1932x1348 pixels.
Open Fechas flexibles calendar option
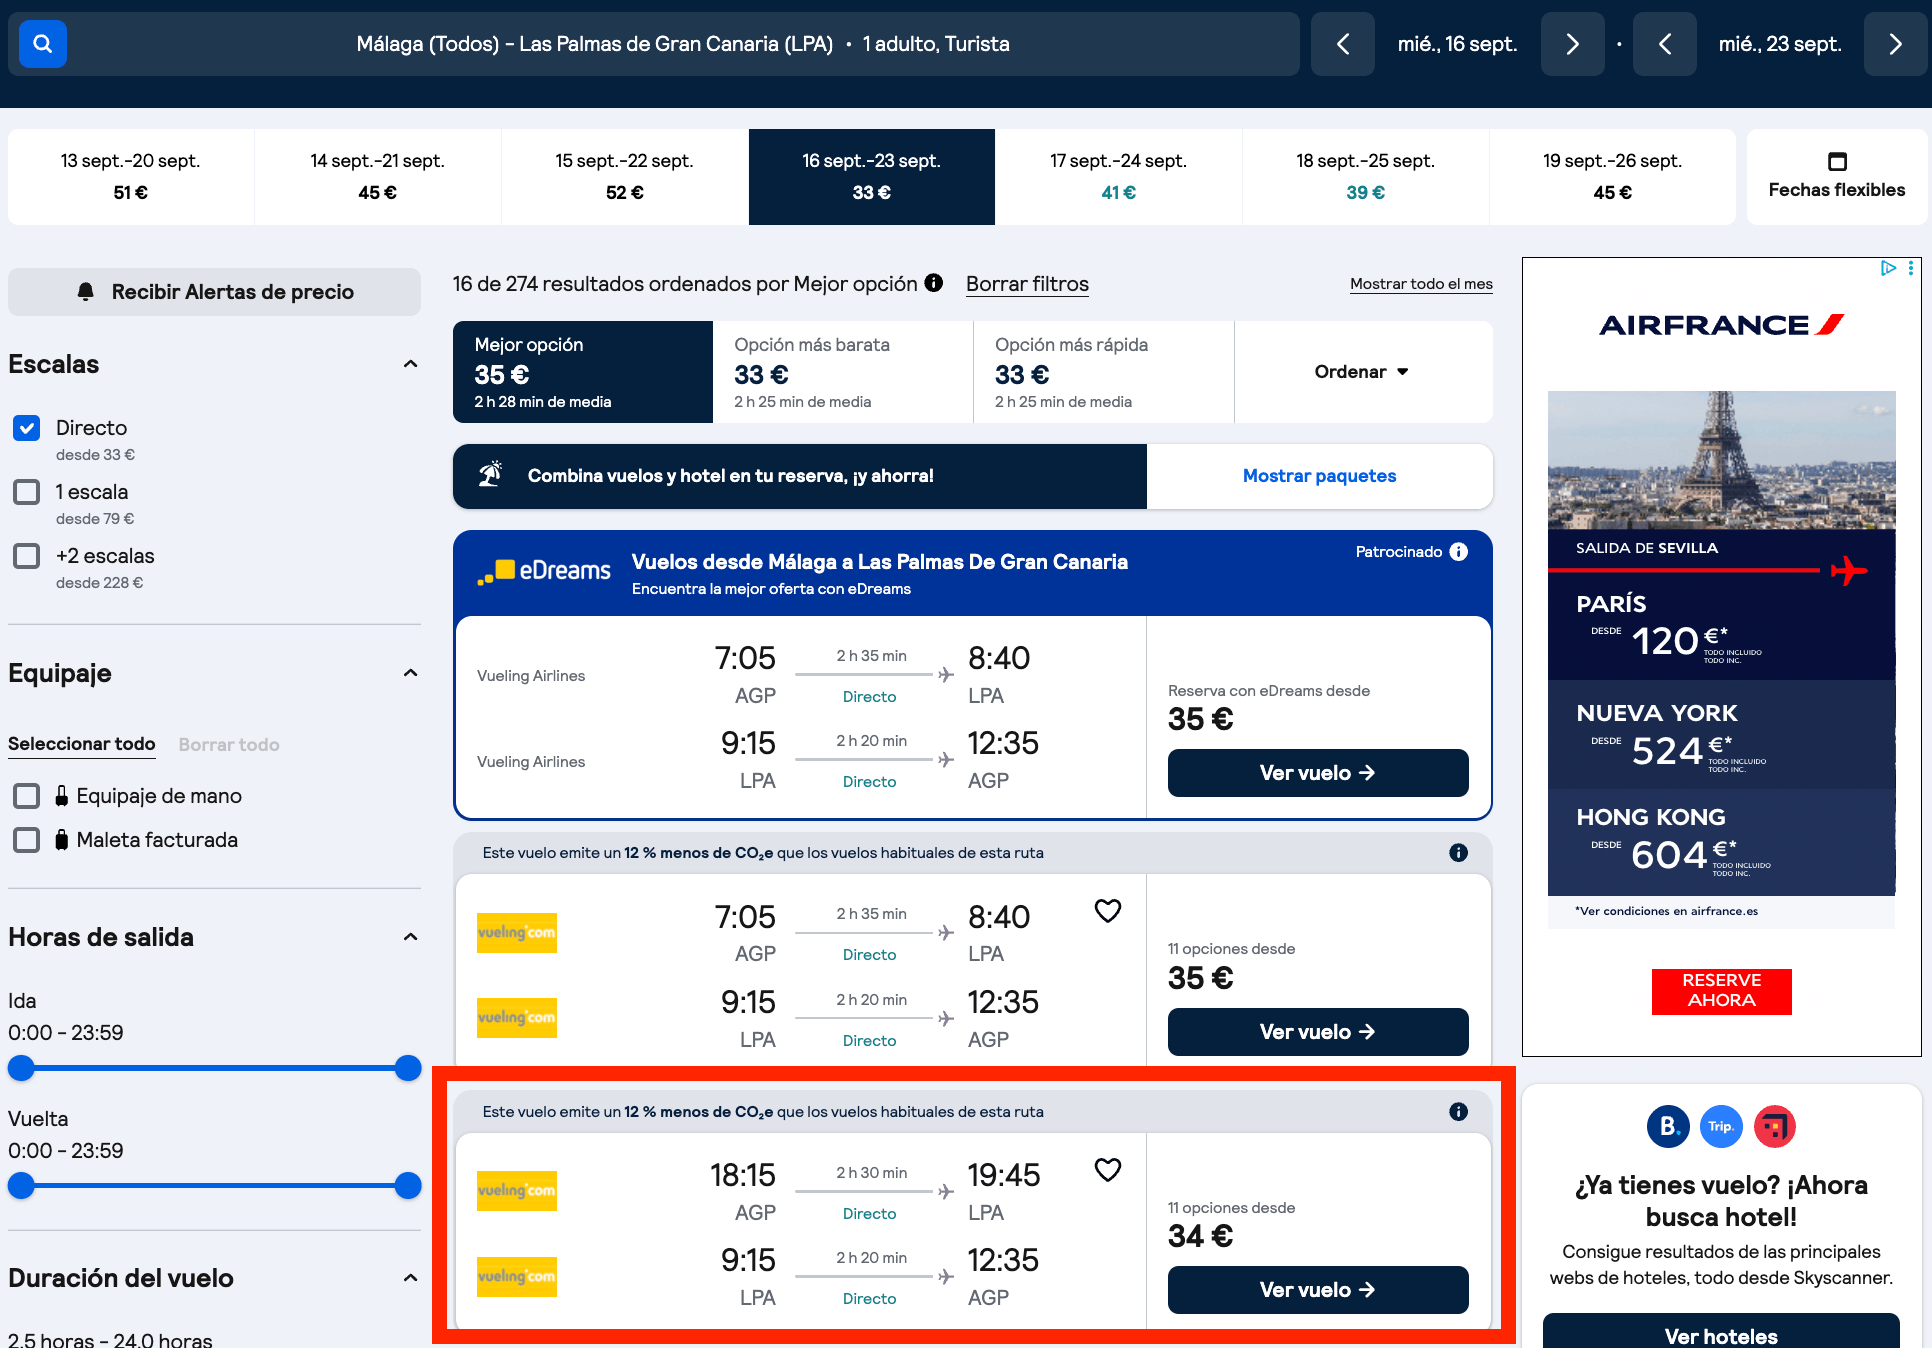pos(1836,176)
